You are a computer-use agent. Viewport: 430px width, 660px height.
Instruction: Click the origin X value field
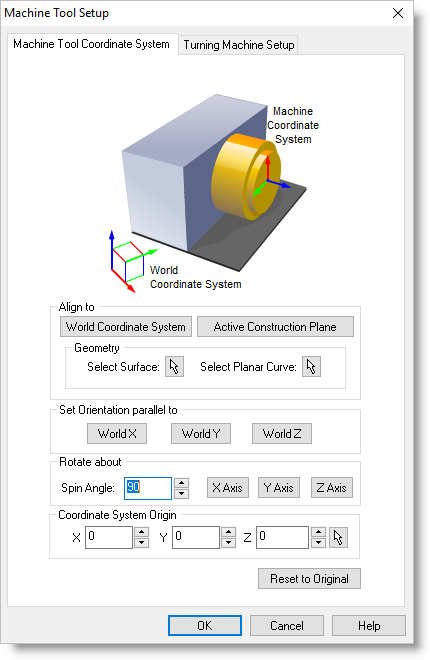coord(109,537)
